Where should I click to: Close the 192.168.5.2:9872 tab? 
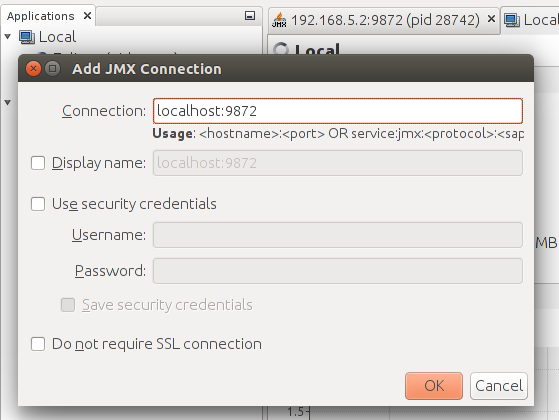click(491, 19)
